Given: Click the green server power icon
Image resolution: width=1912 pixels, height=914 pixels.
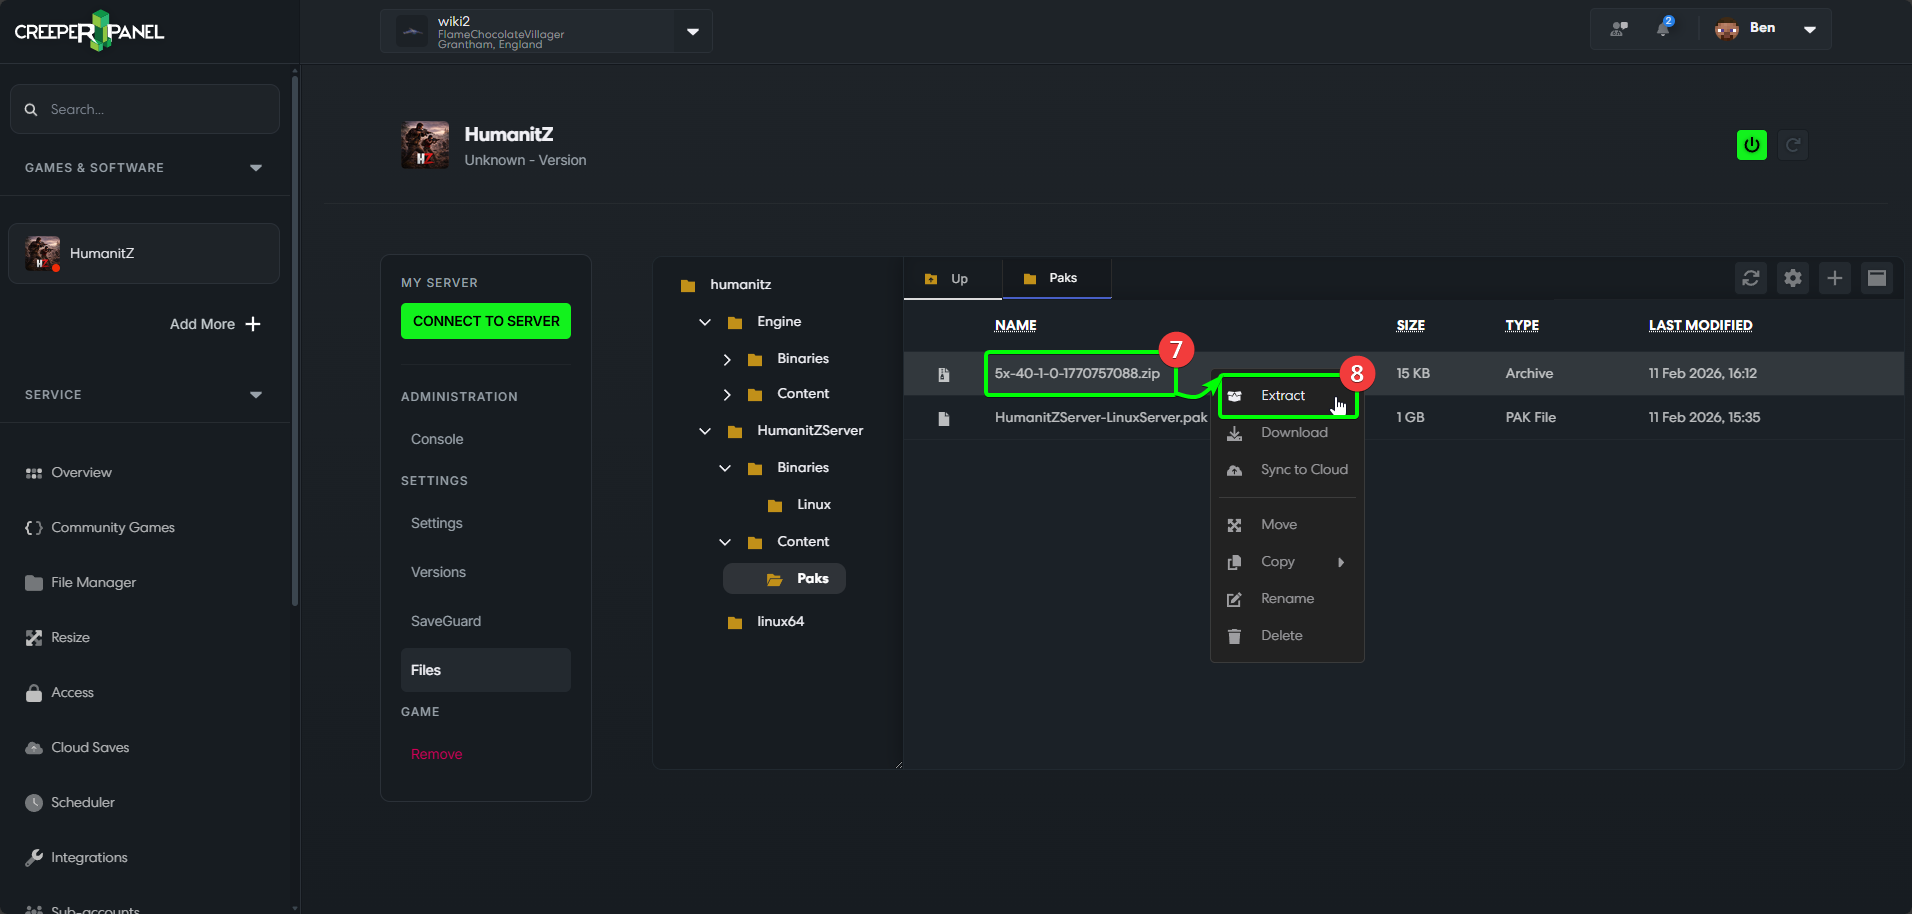Looking at the screenshot, I should tap(1751, 145).
